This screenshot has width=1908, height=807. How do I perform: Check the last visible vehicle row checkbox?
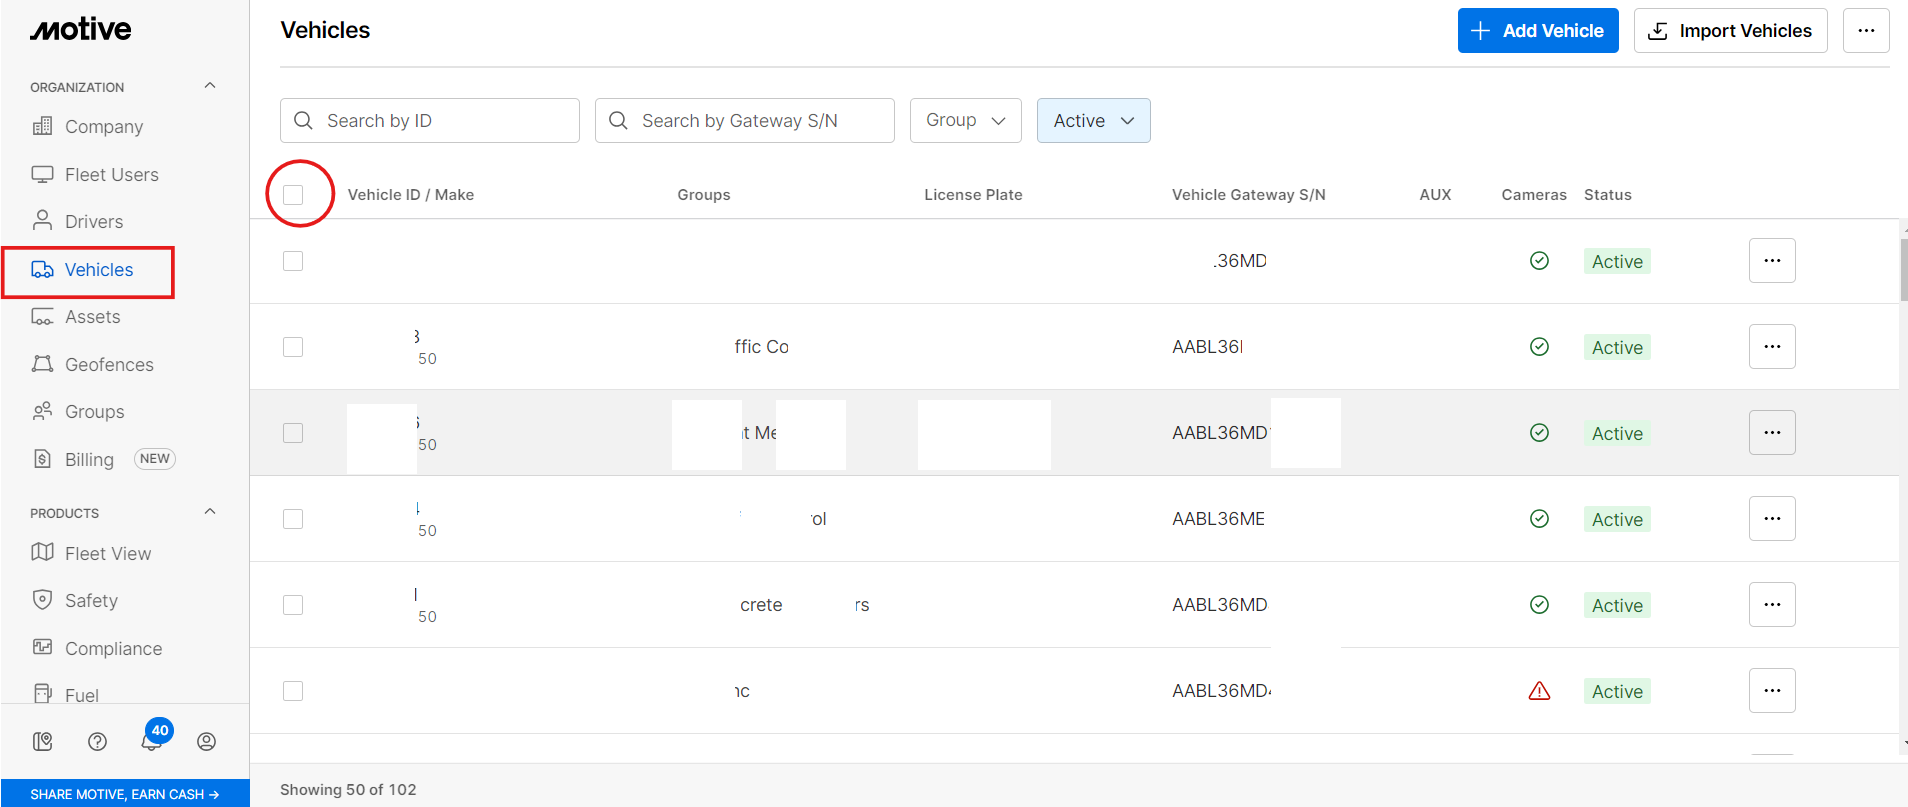[293, 690]
